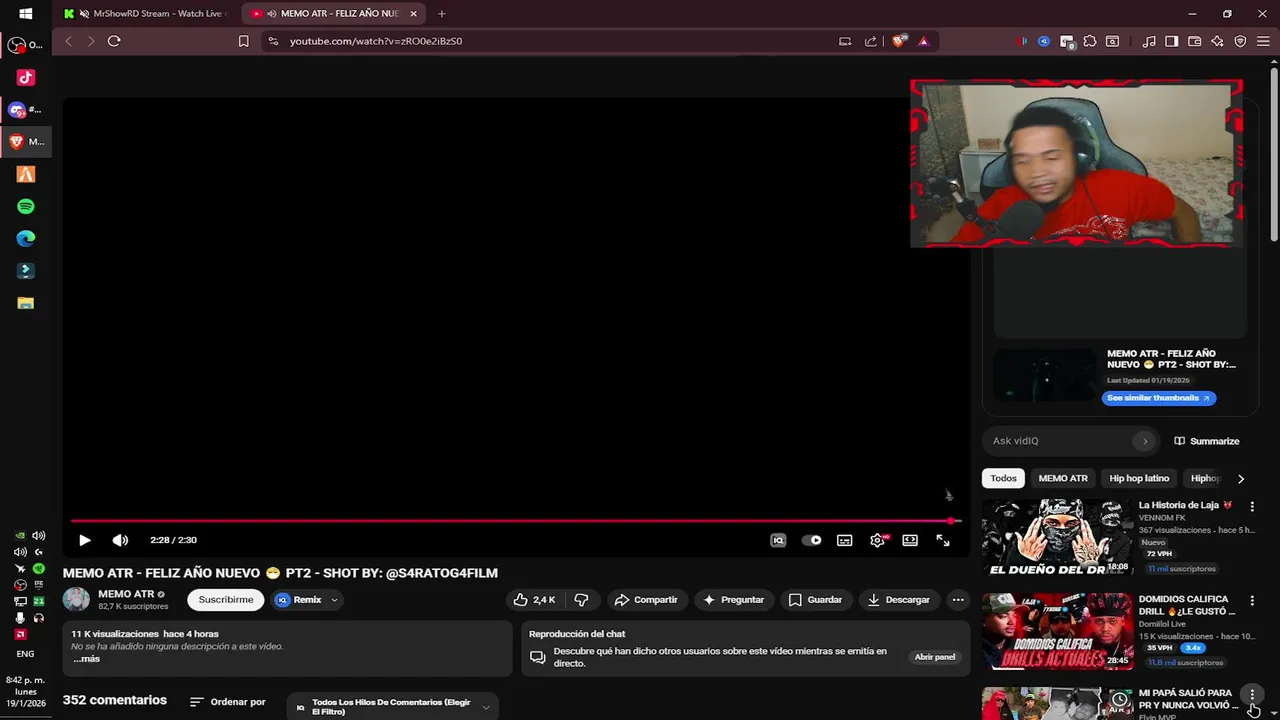Screen dimensions: 1280x720
Task: Open the player settings gear
Action: click(x=877, y=540)
